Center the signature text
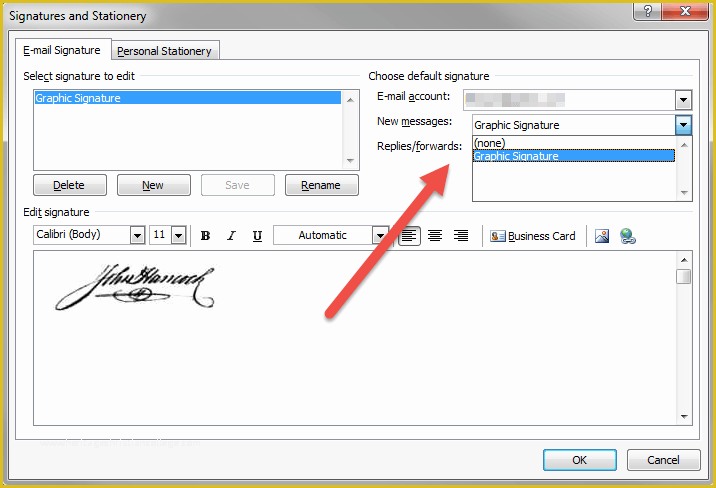 435,236
